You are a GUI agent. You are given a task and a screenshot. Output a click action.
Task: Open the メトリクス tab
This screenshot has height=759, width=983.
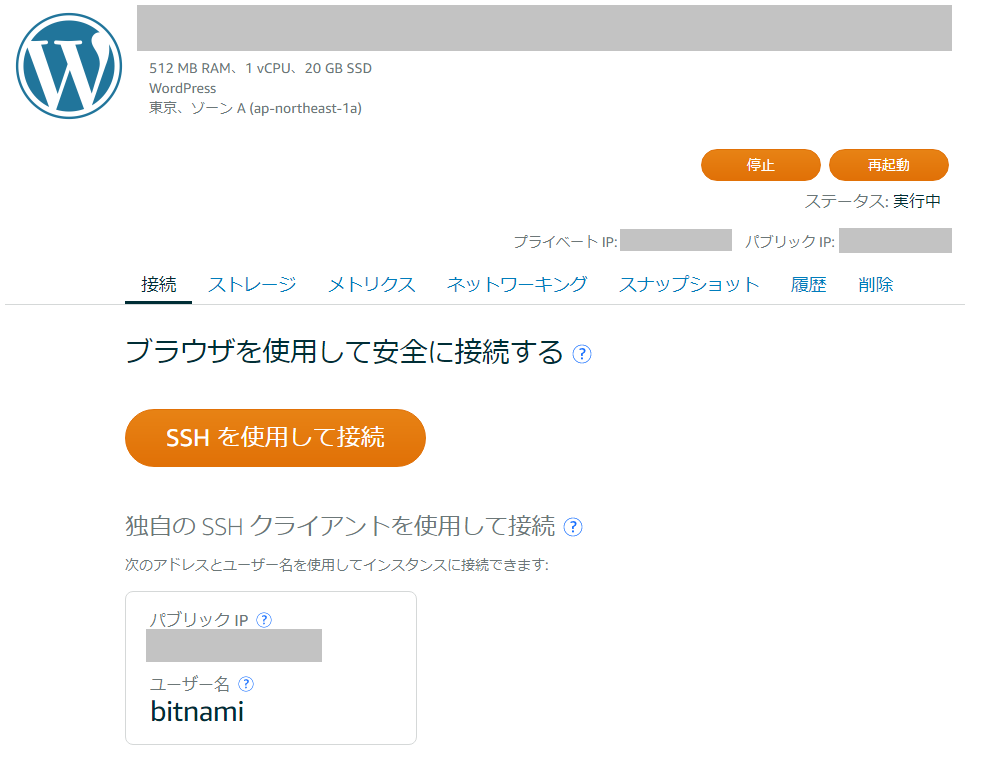coord(372,285)
